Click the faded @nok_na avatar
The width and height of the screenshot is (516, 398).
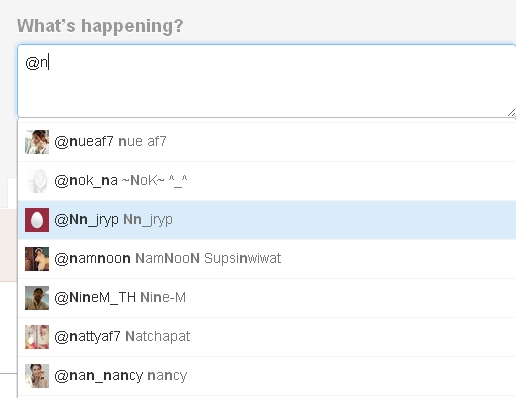37,181
